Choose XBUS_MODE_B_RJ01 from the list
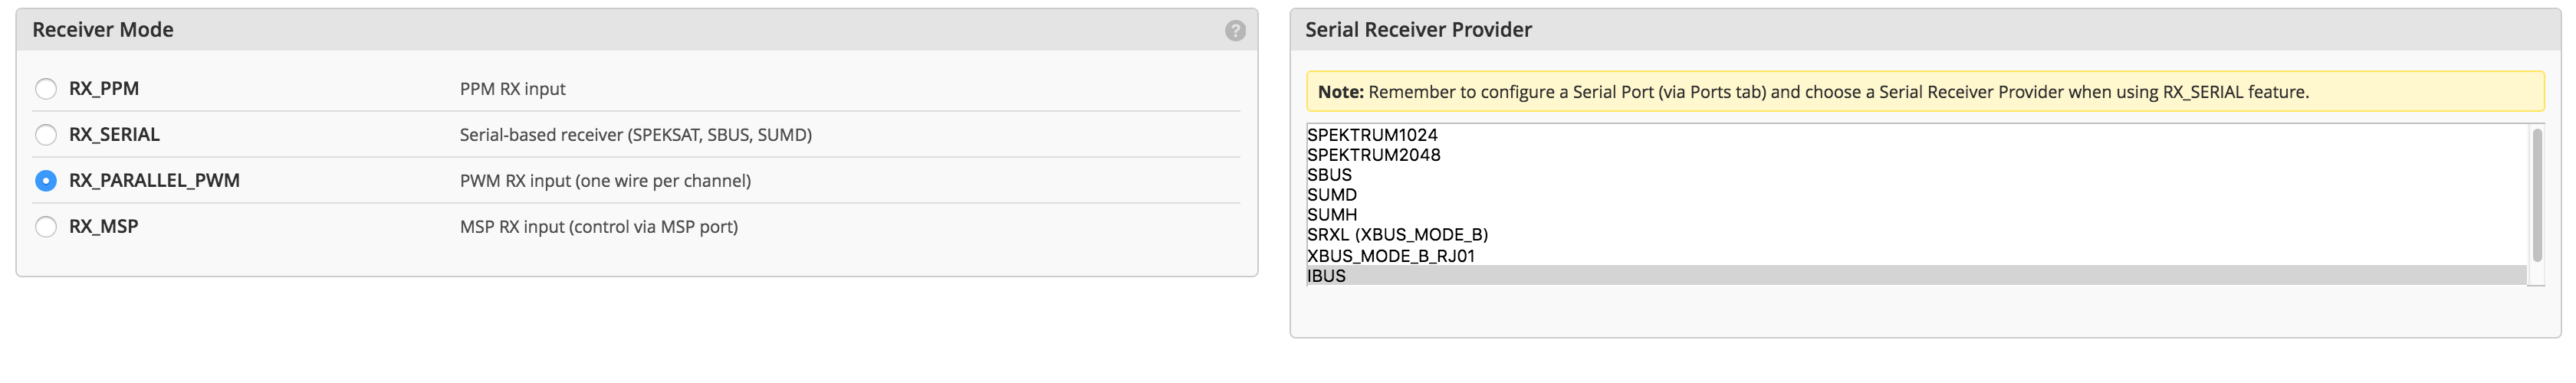This screenshot has height=383, width=2576. 1390,256
